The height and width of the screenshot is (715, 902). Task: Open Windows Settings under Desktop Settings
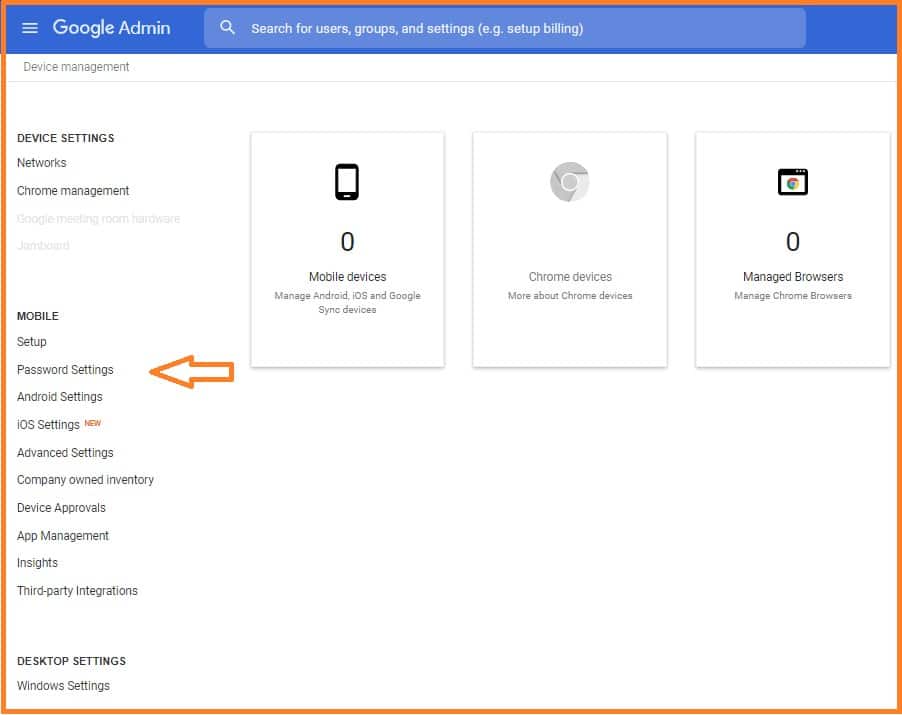(x=63, y=686)
